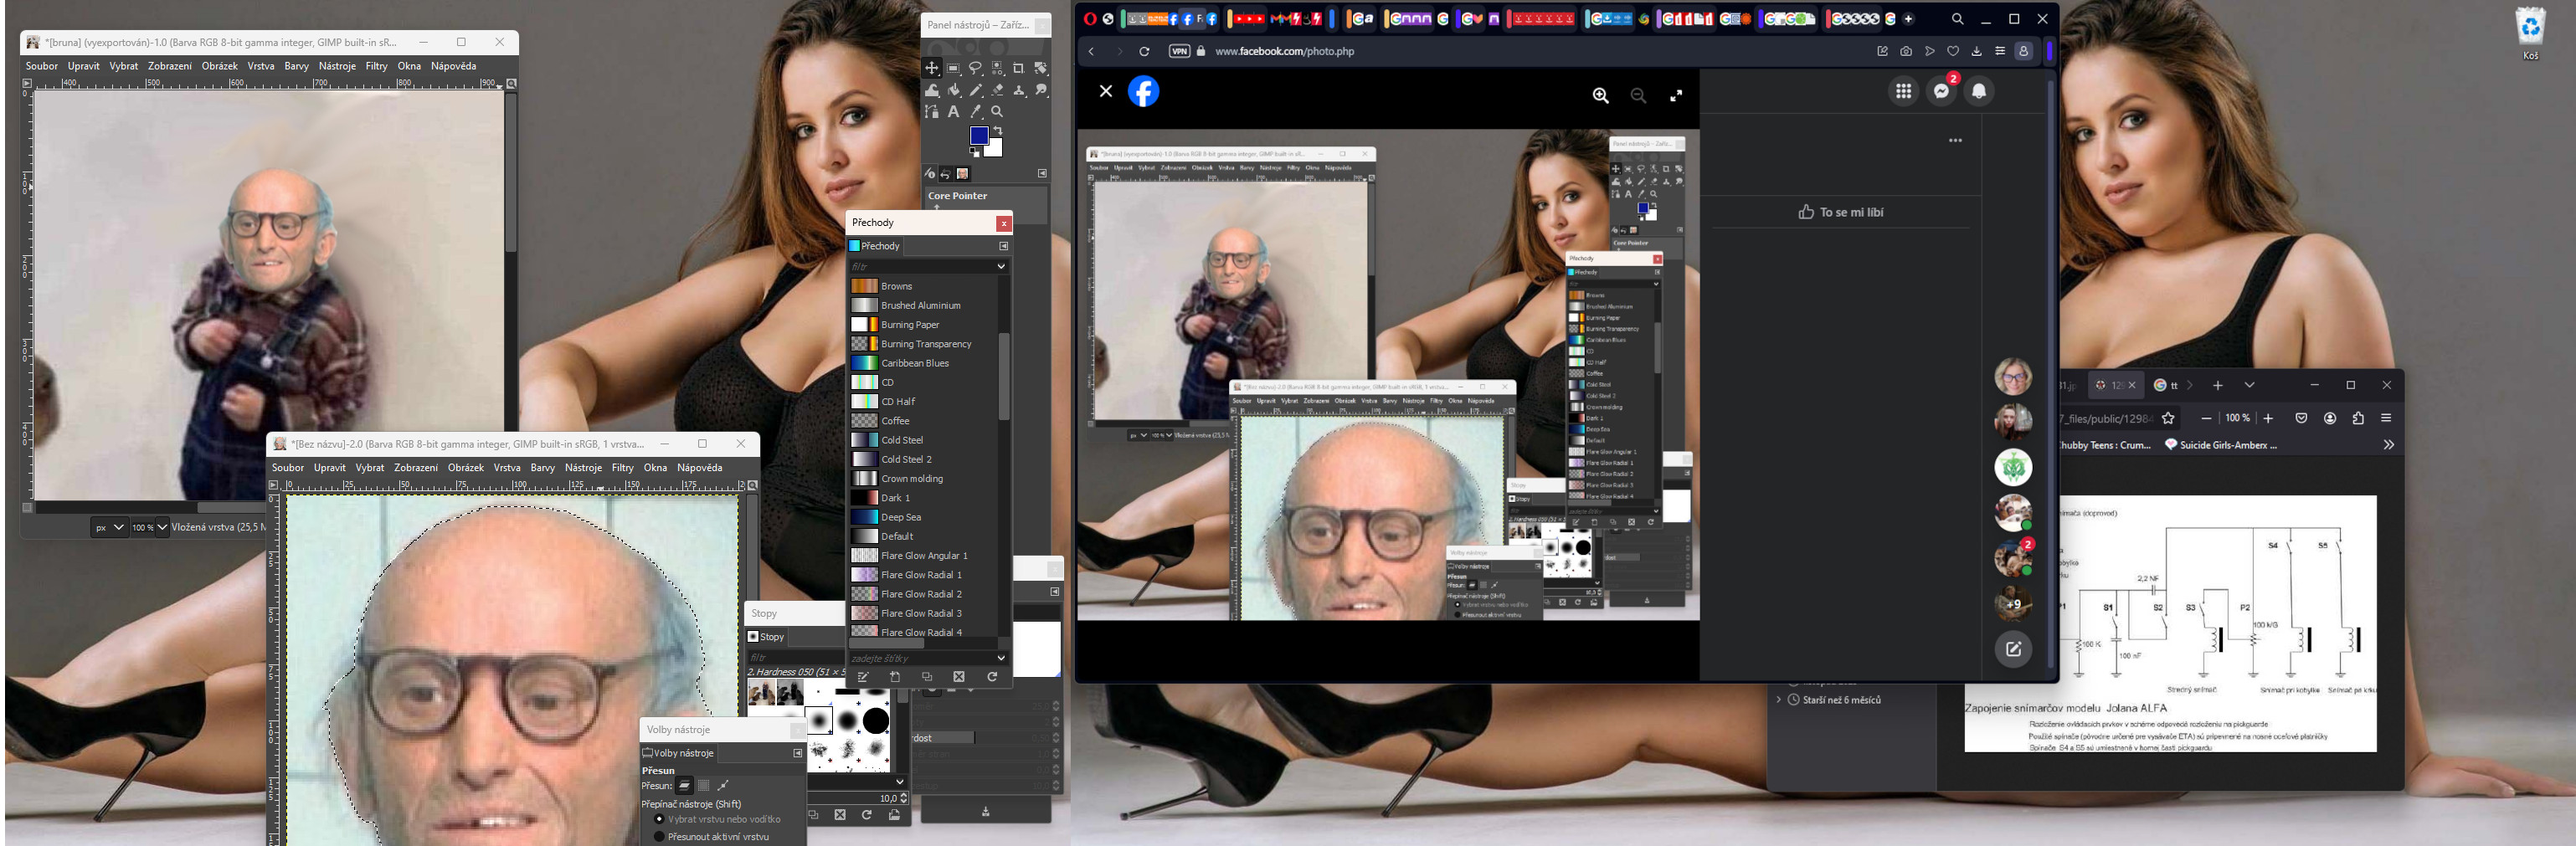2576x846 pixels.
Task: Click the white background color swatch
Action: coord(997,150)
